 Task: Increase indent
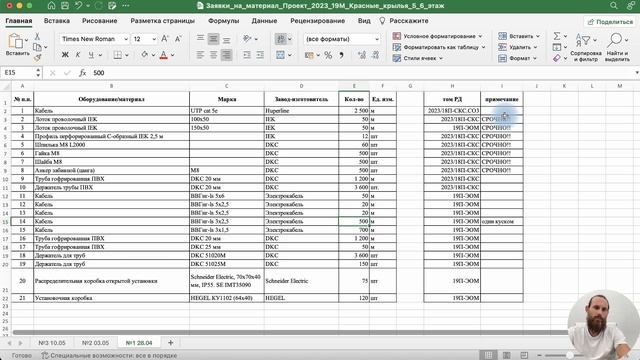(260, 55)
